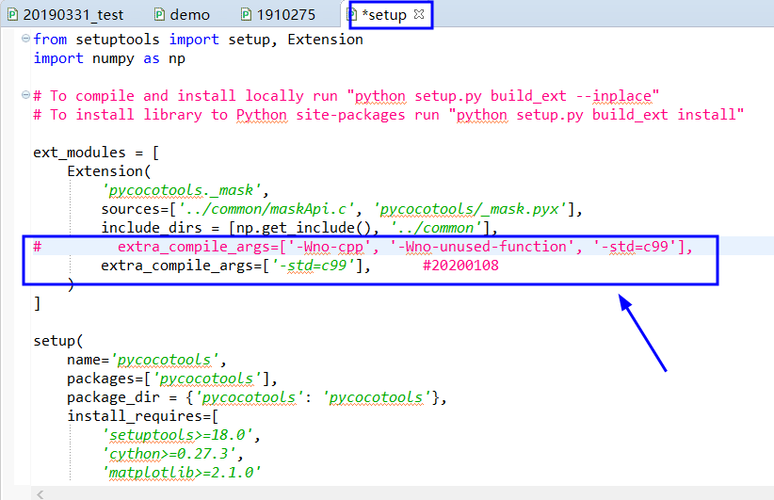
Task: Click the 'ext_modules = [' line
Action: tap(96, 153)
